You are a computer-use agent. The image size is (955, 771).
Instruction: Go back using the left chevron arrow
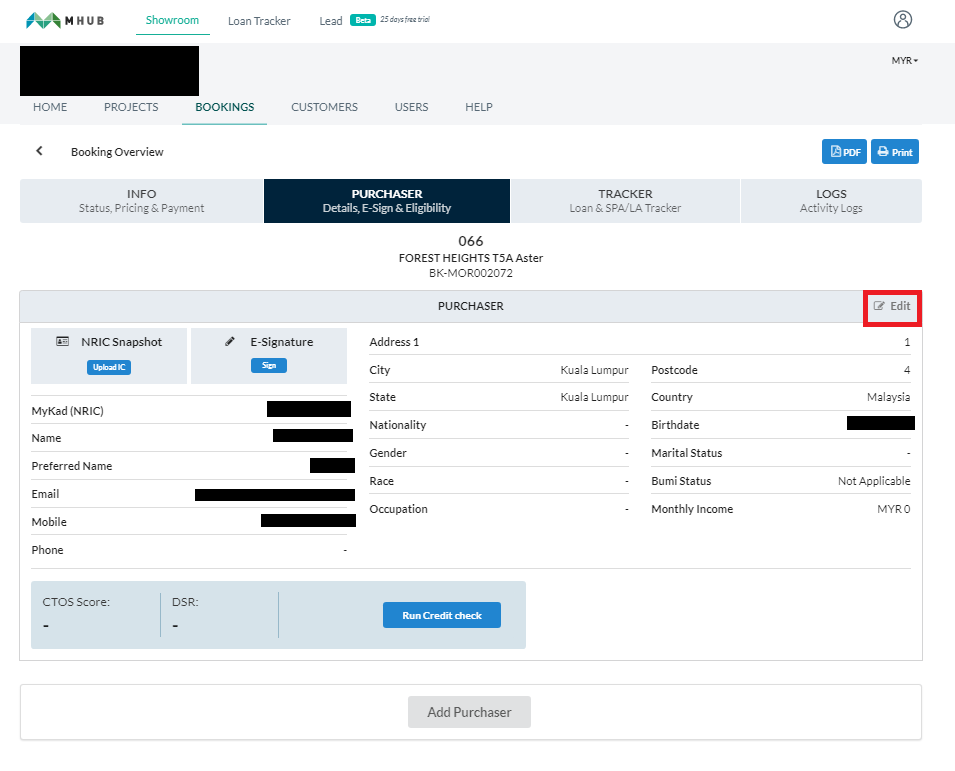(x=40, y=150)
